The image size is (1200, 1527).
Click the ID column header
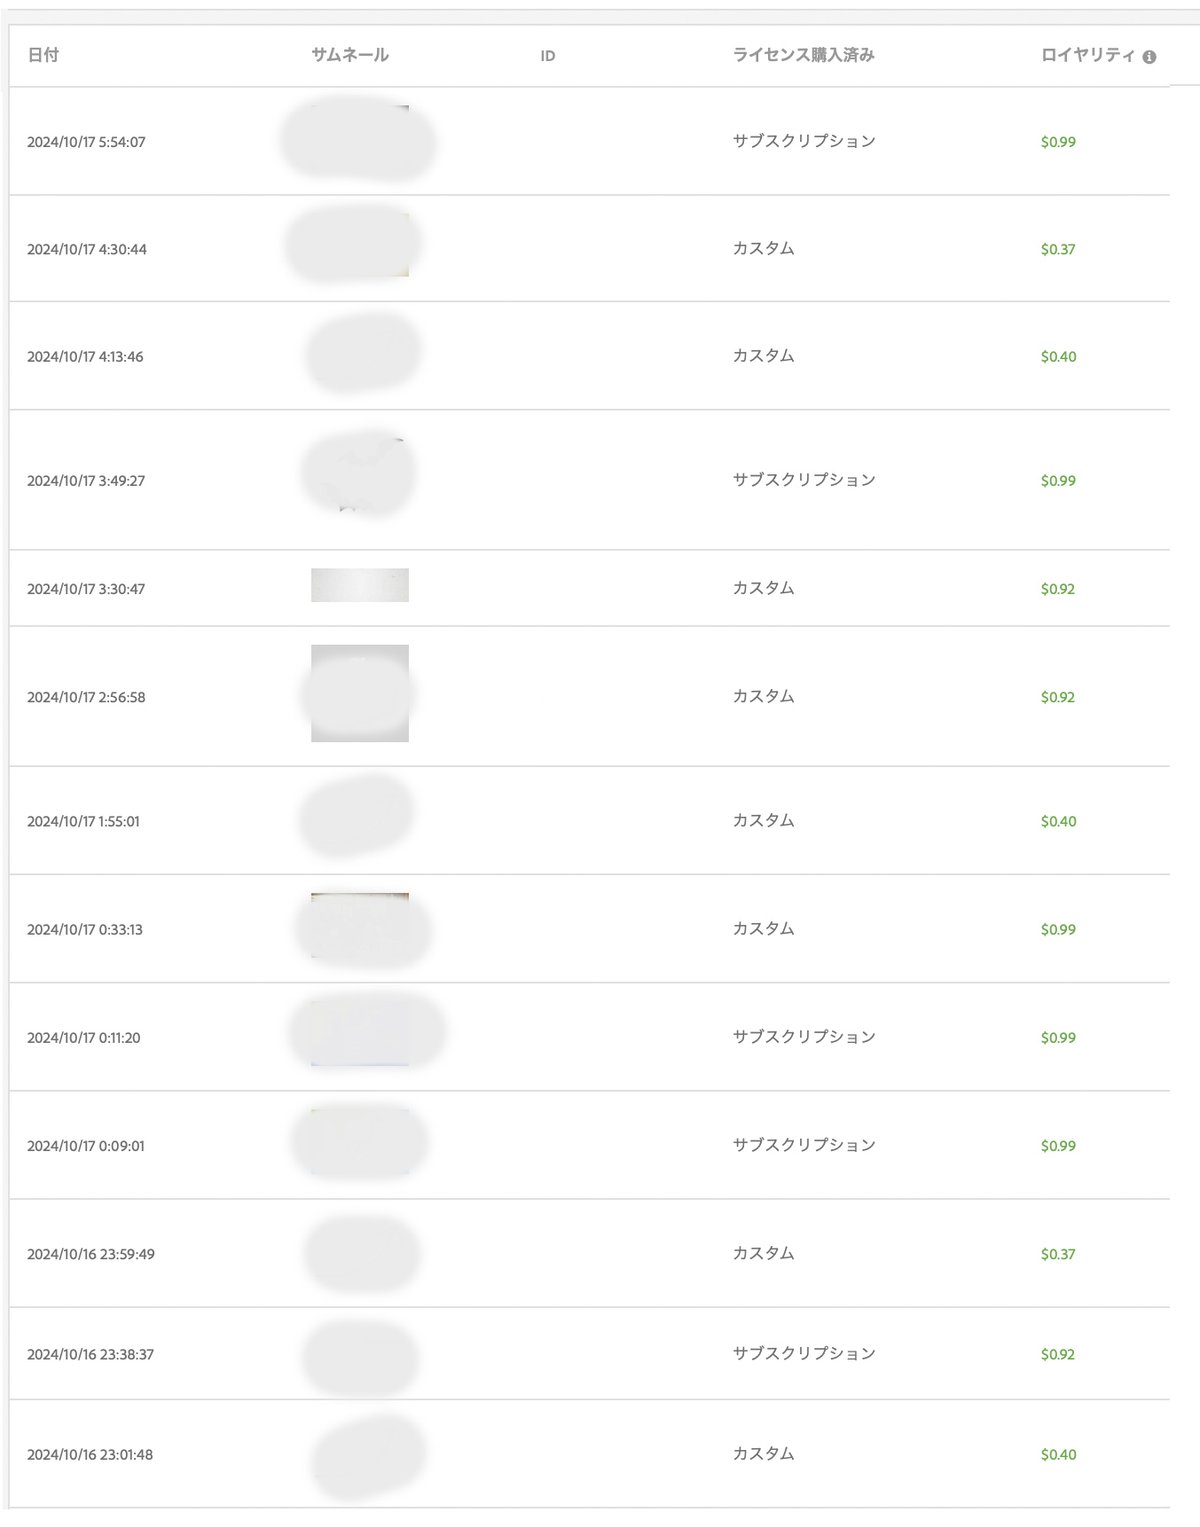(x=547, y=56)
